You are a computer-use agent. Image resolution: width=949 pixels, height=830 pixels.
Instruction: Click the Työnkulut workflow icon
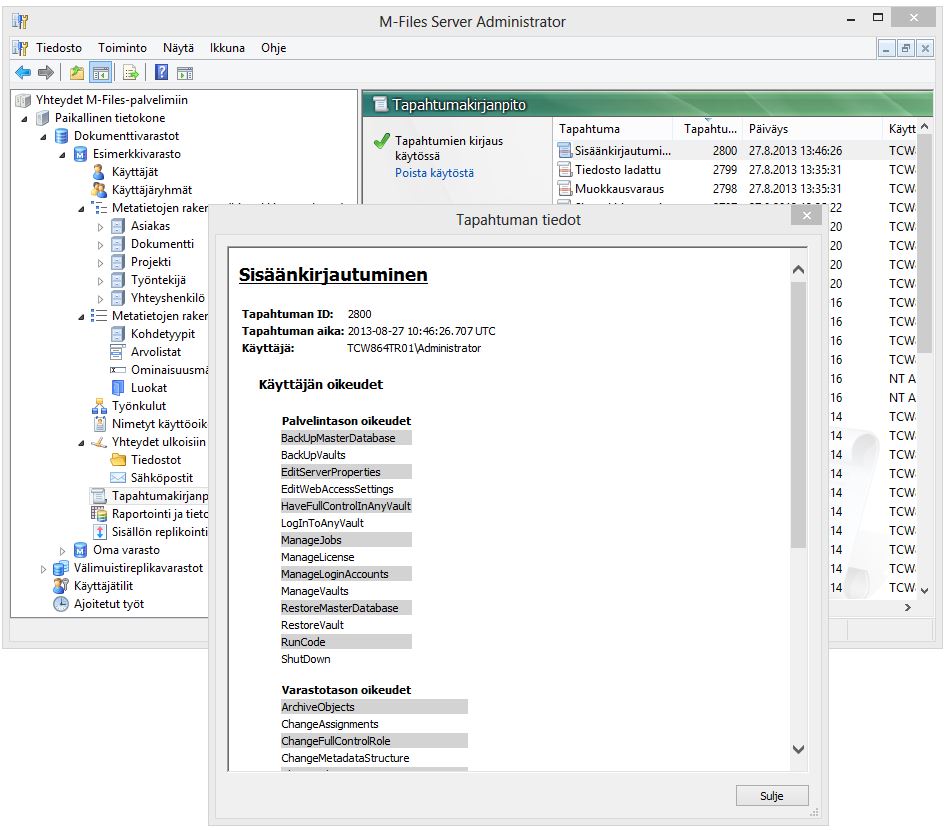click(x=99, y=406)
